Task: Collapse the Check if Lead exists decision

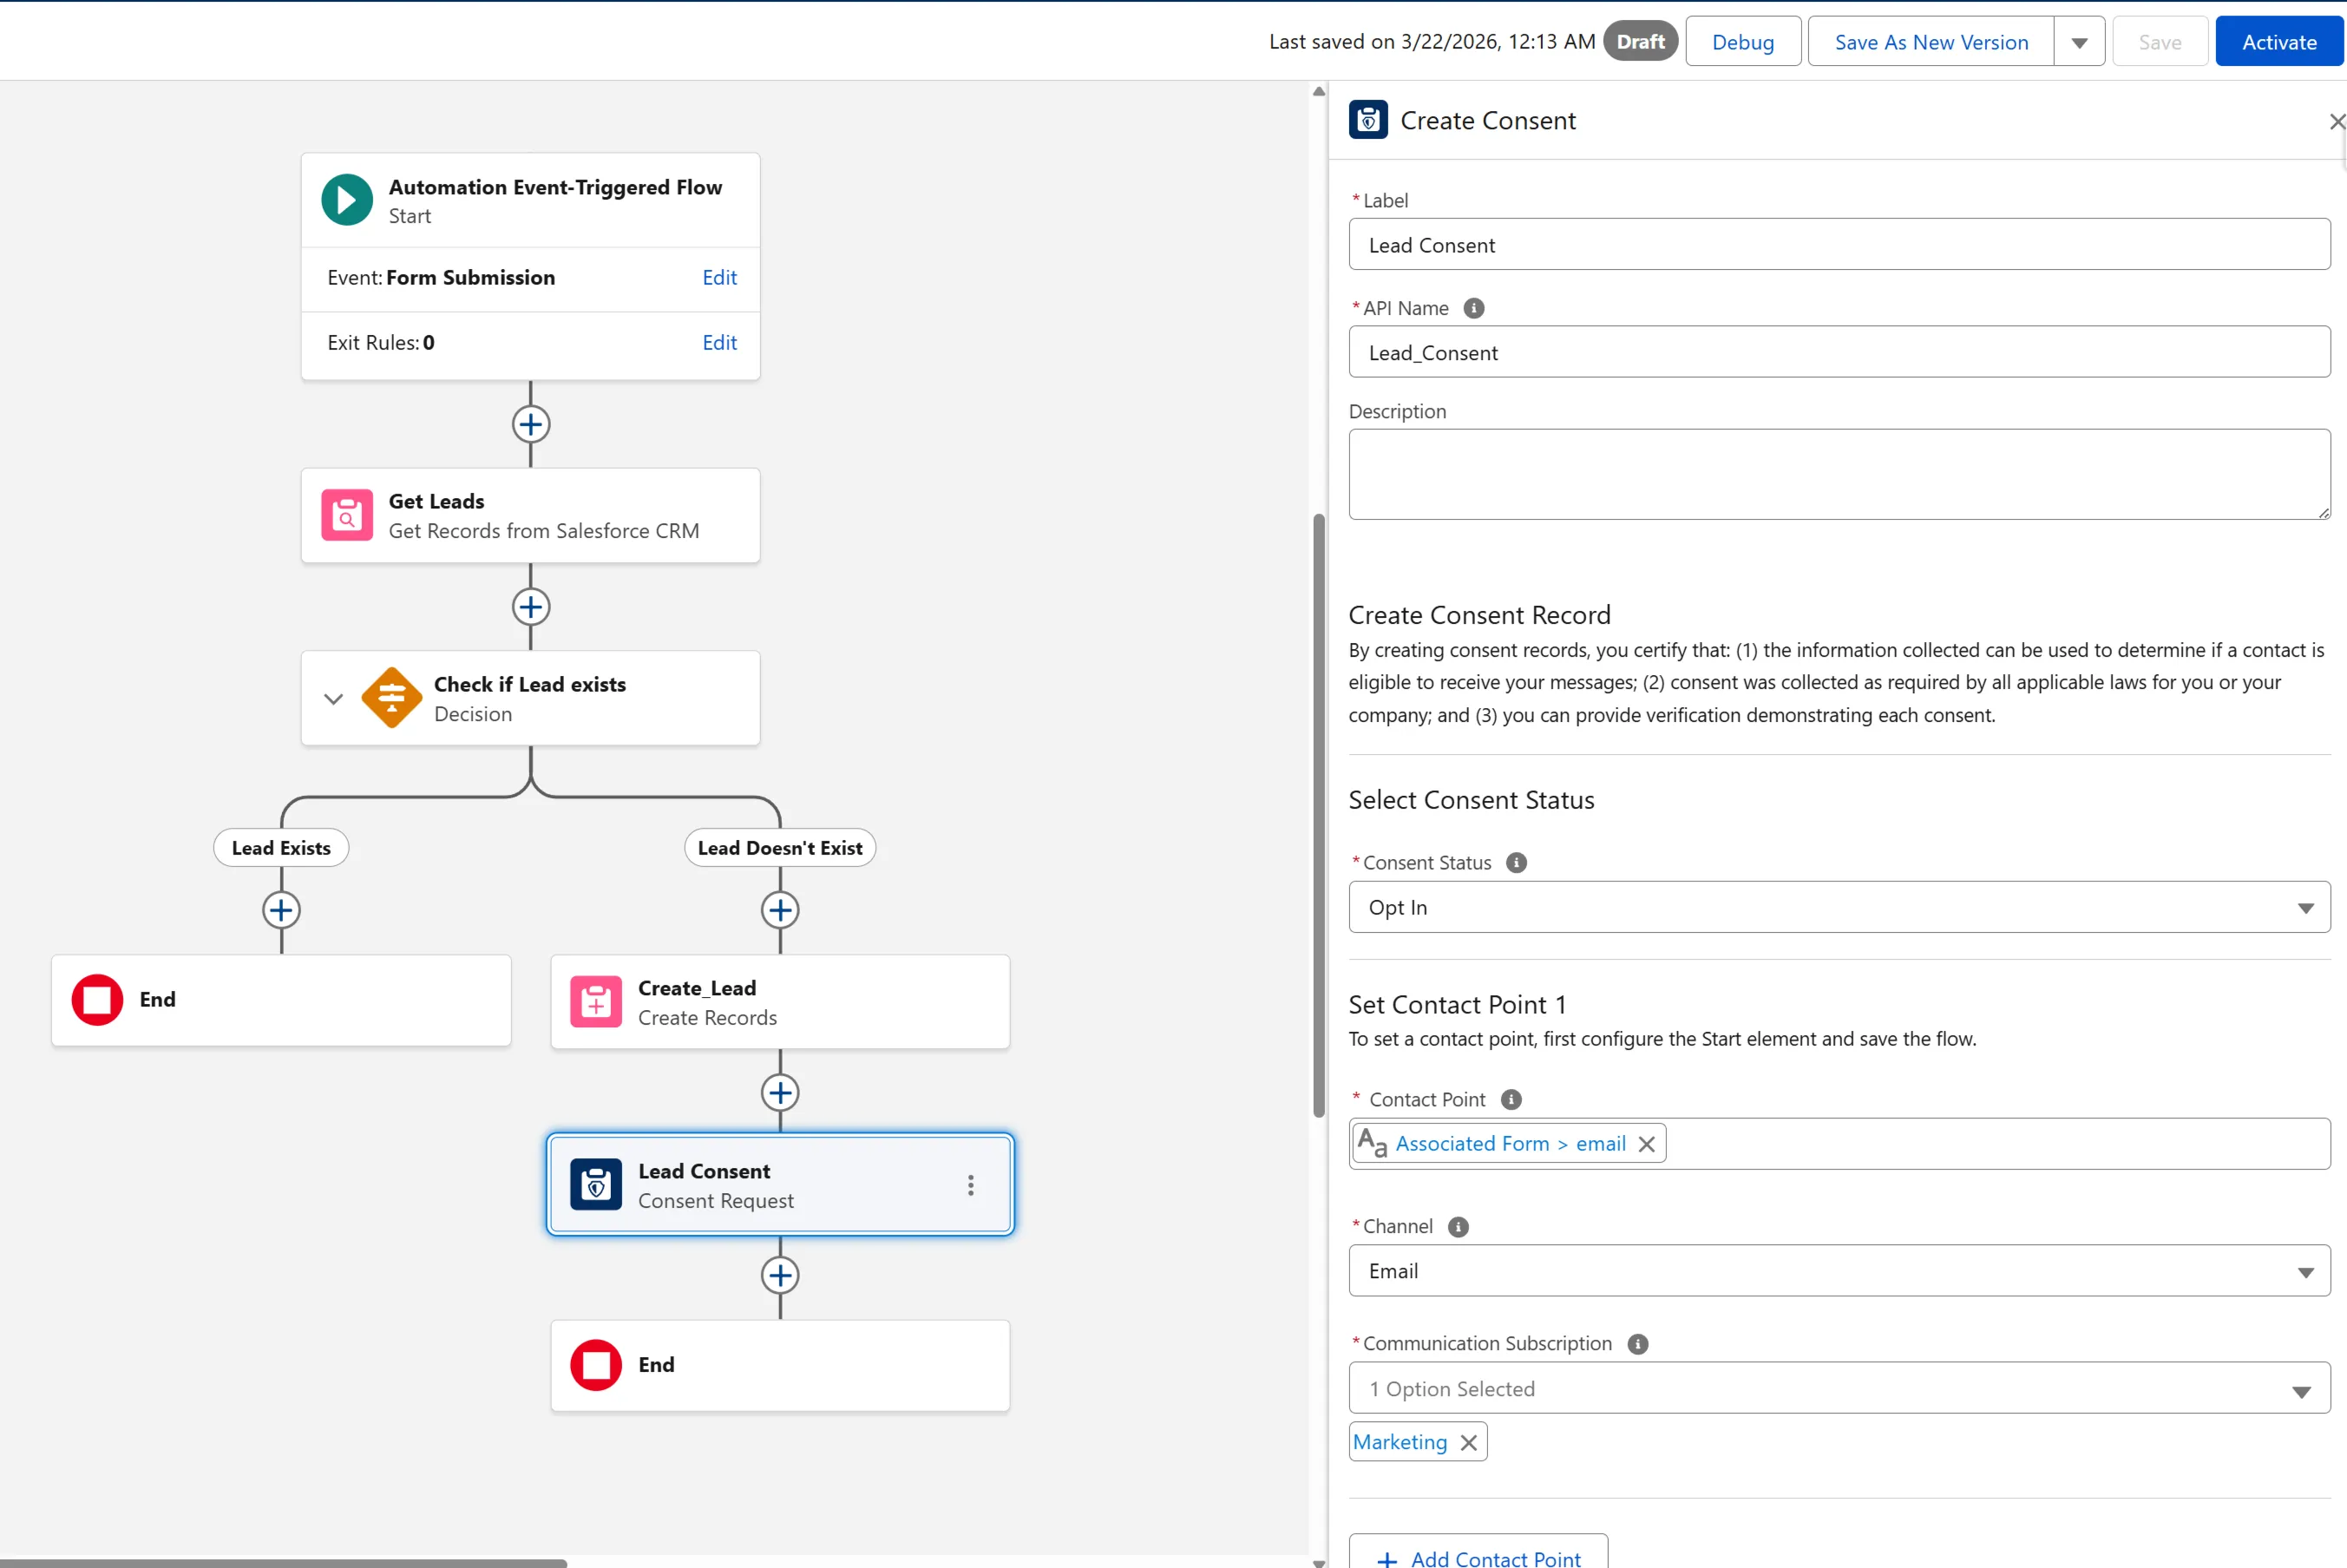Action: [x=333, y=699]
